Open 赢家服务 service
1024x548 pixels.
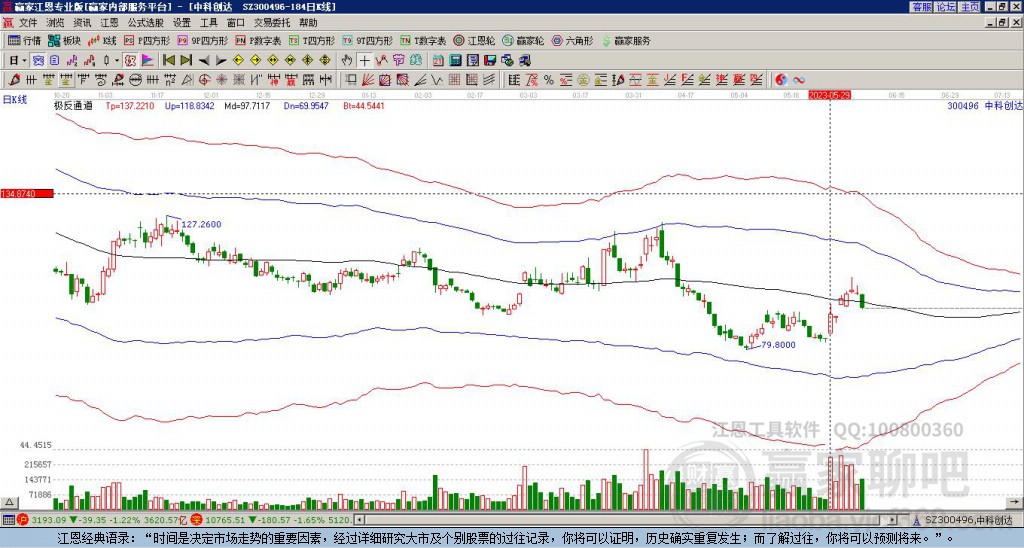point(626,40)
